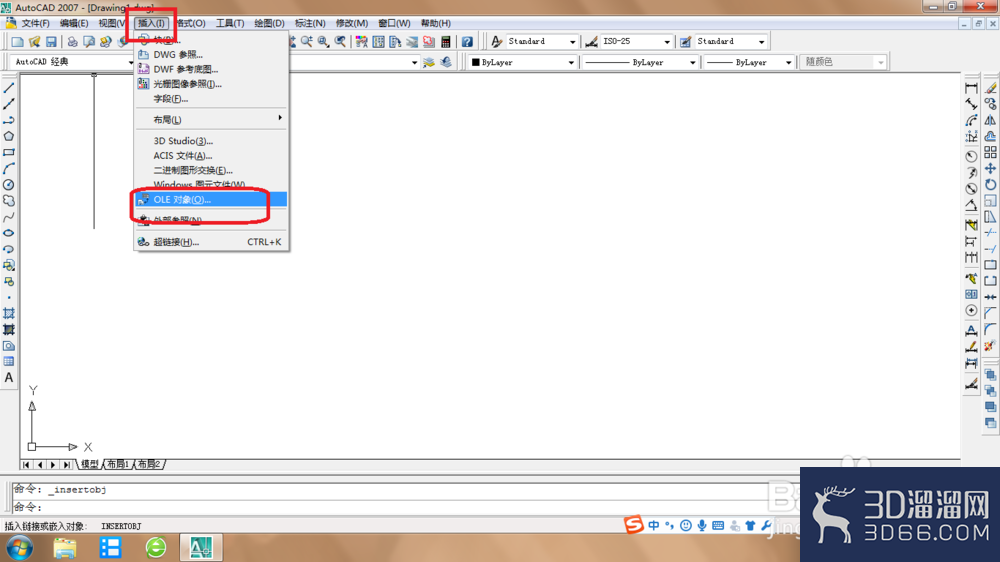This screenshot has width=1000, height=562.
Task: Select the Line draw tool
Action: click(9, 87)
